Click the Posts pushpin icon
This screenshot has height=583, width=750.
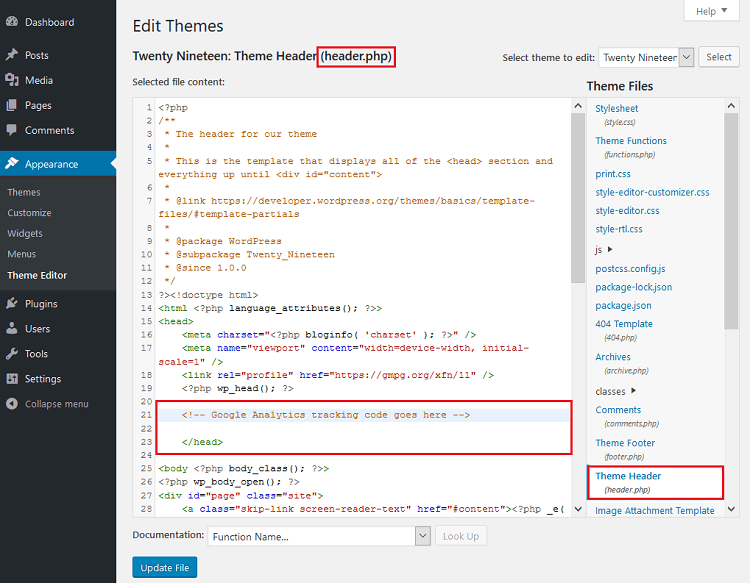click(x=12, y=55)
